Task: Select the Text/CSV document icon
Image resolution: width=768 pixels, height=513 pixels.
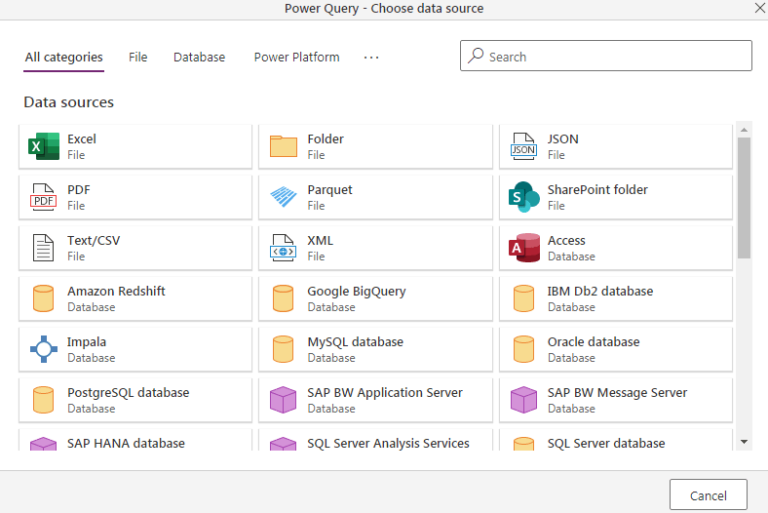Action: coord(44,247)
